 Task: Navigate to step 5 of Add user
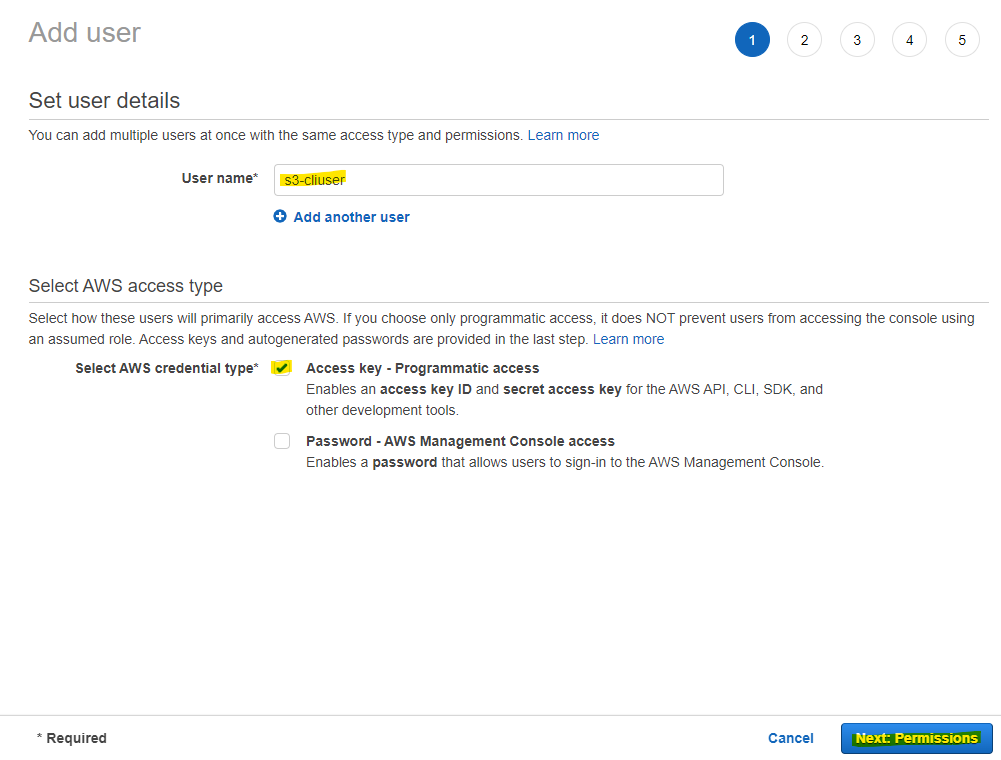(x=962, y=39)
